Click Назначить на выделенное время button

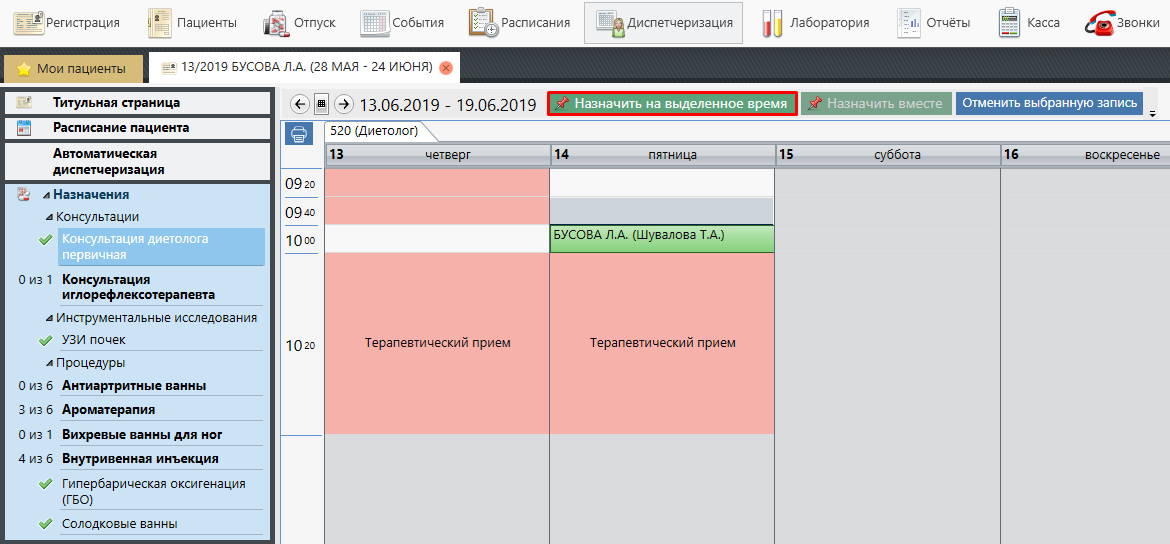(x=672, y=104)
